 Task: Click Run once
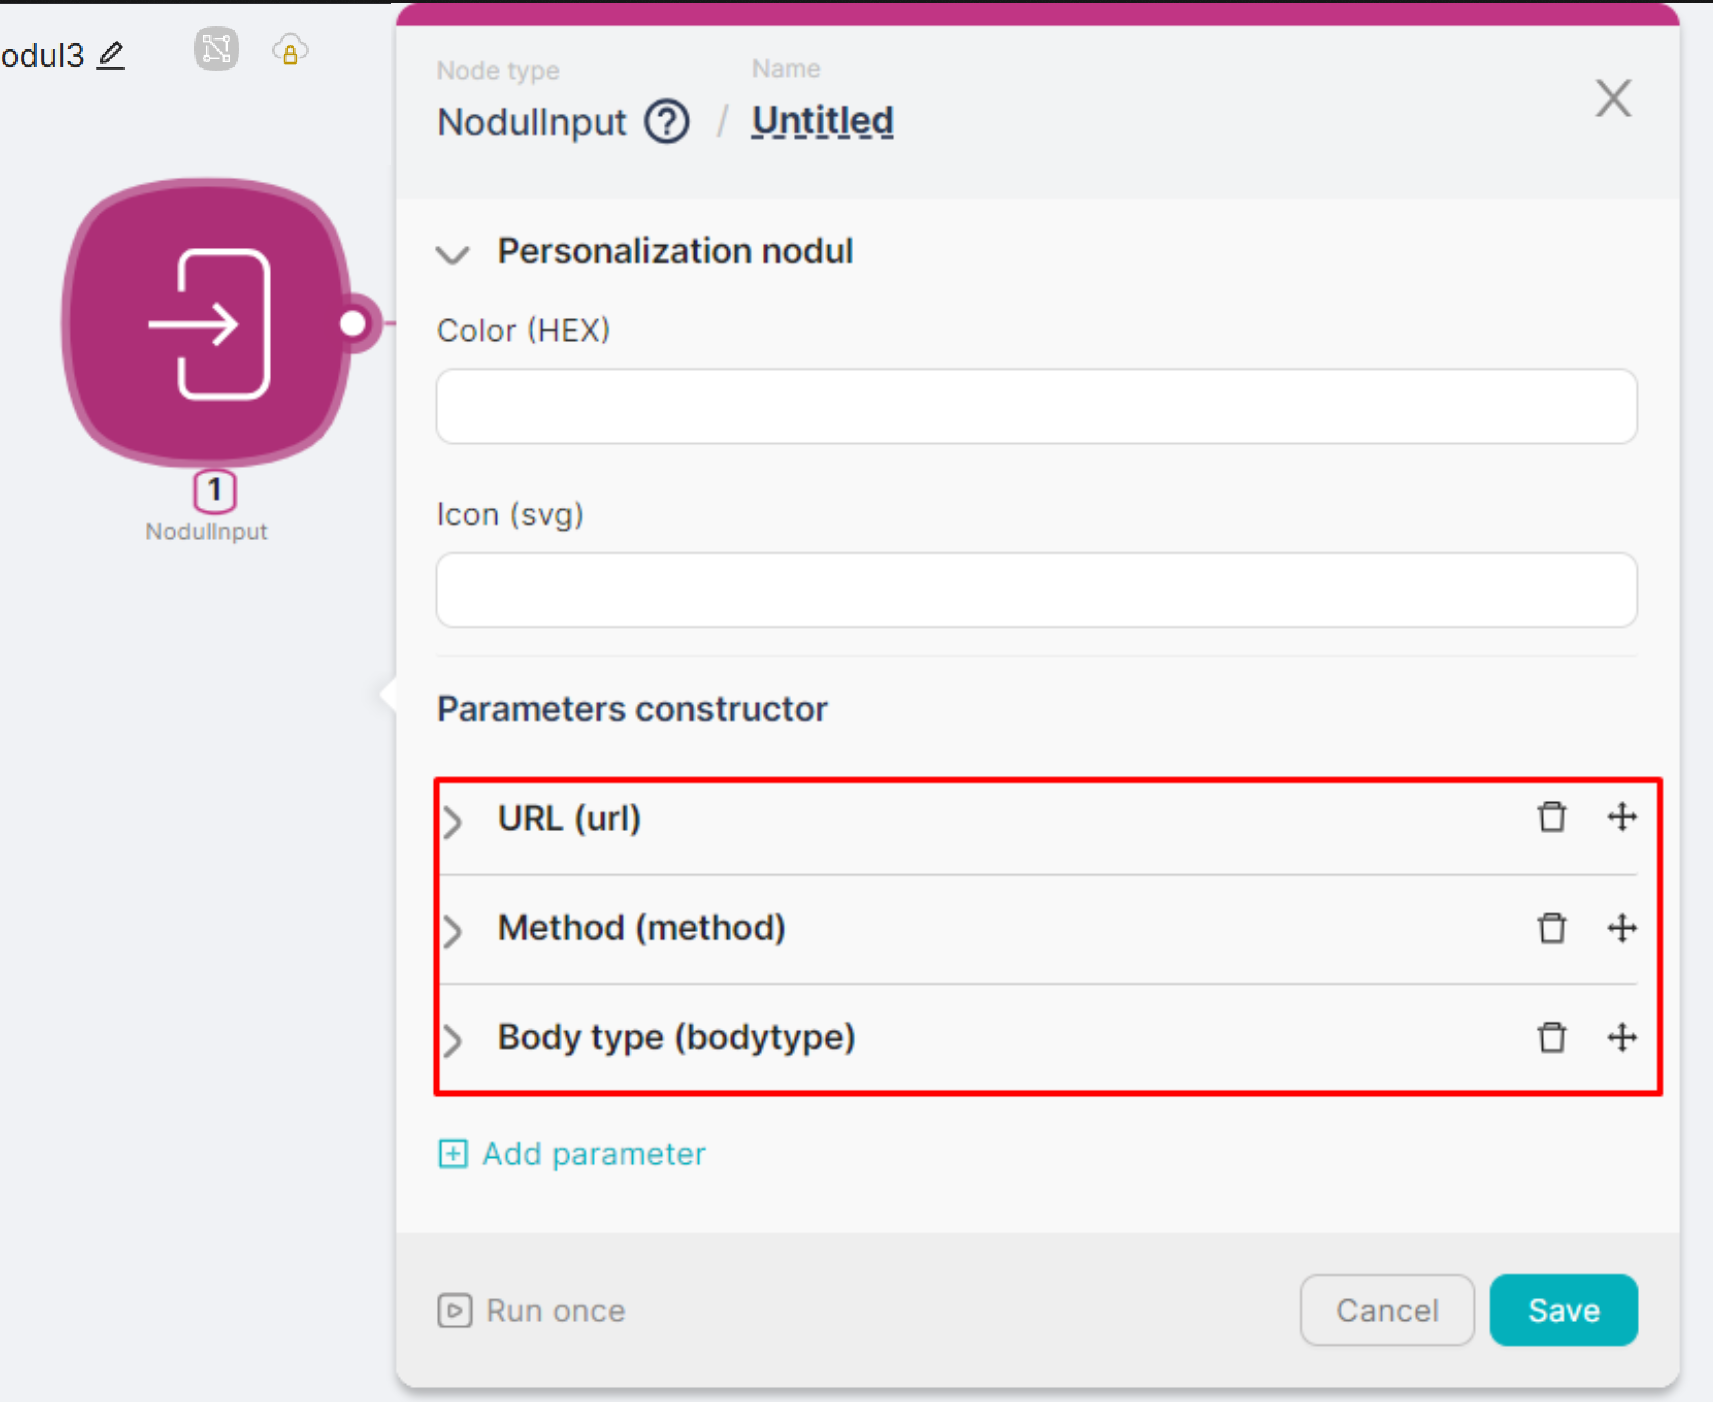532,1310
